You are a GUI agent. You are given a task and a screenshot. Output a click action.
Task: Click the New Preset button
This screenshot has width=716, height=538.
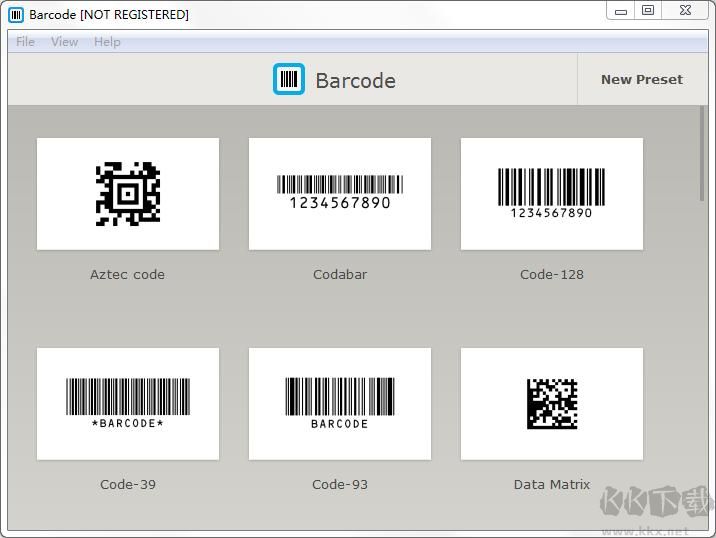pyautogui.click(x=642, y=79)
